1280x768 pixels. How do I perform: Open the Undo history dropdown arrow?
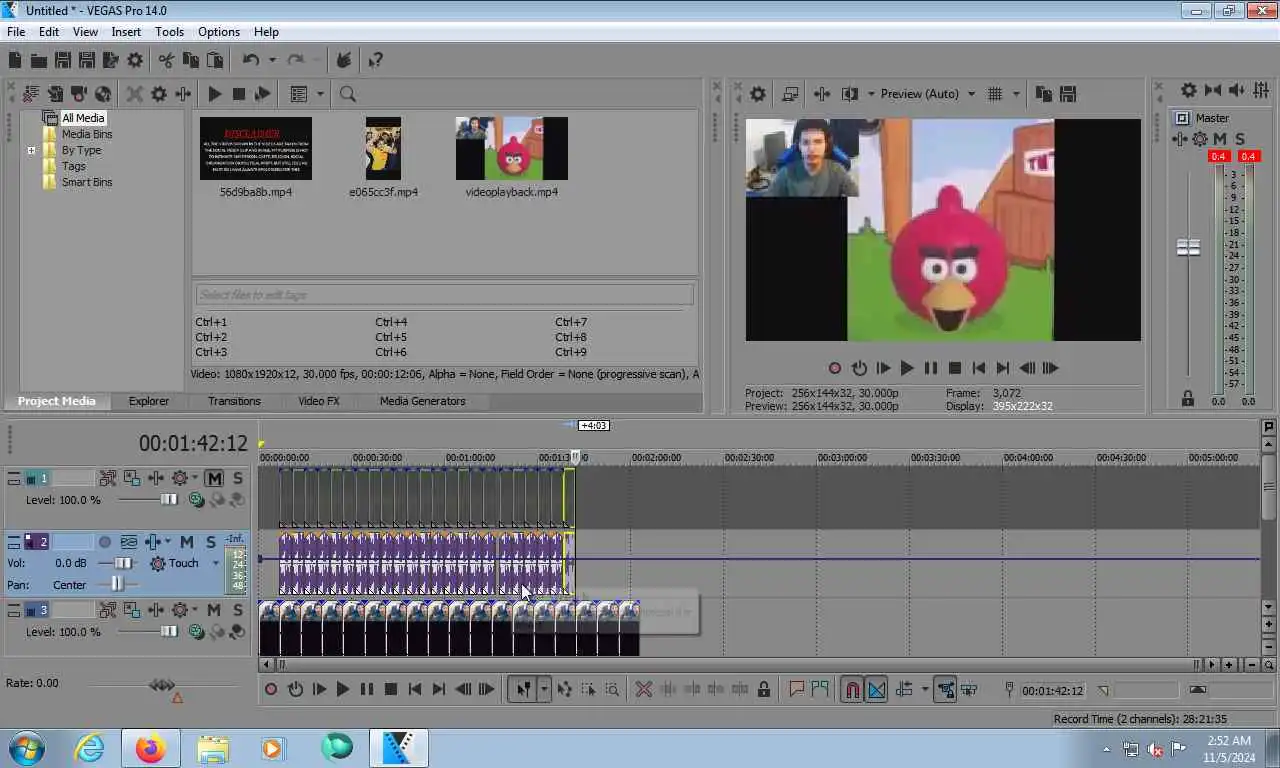point(271,61)
